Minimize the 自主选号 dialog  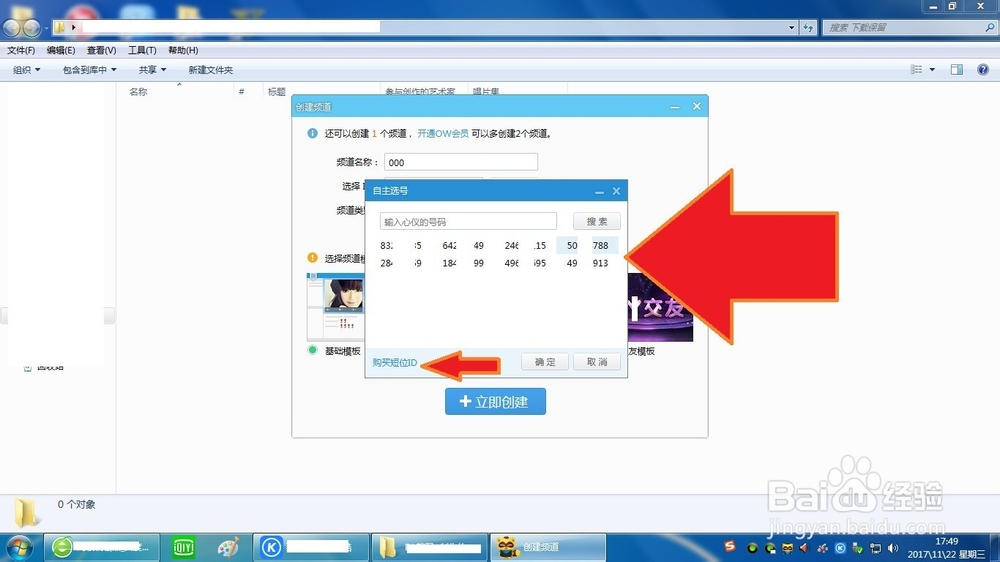tap(599, 191)
